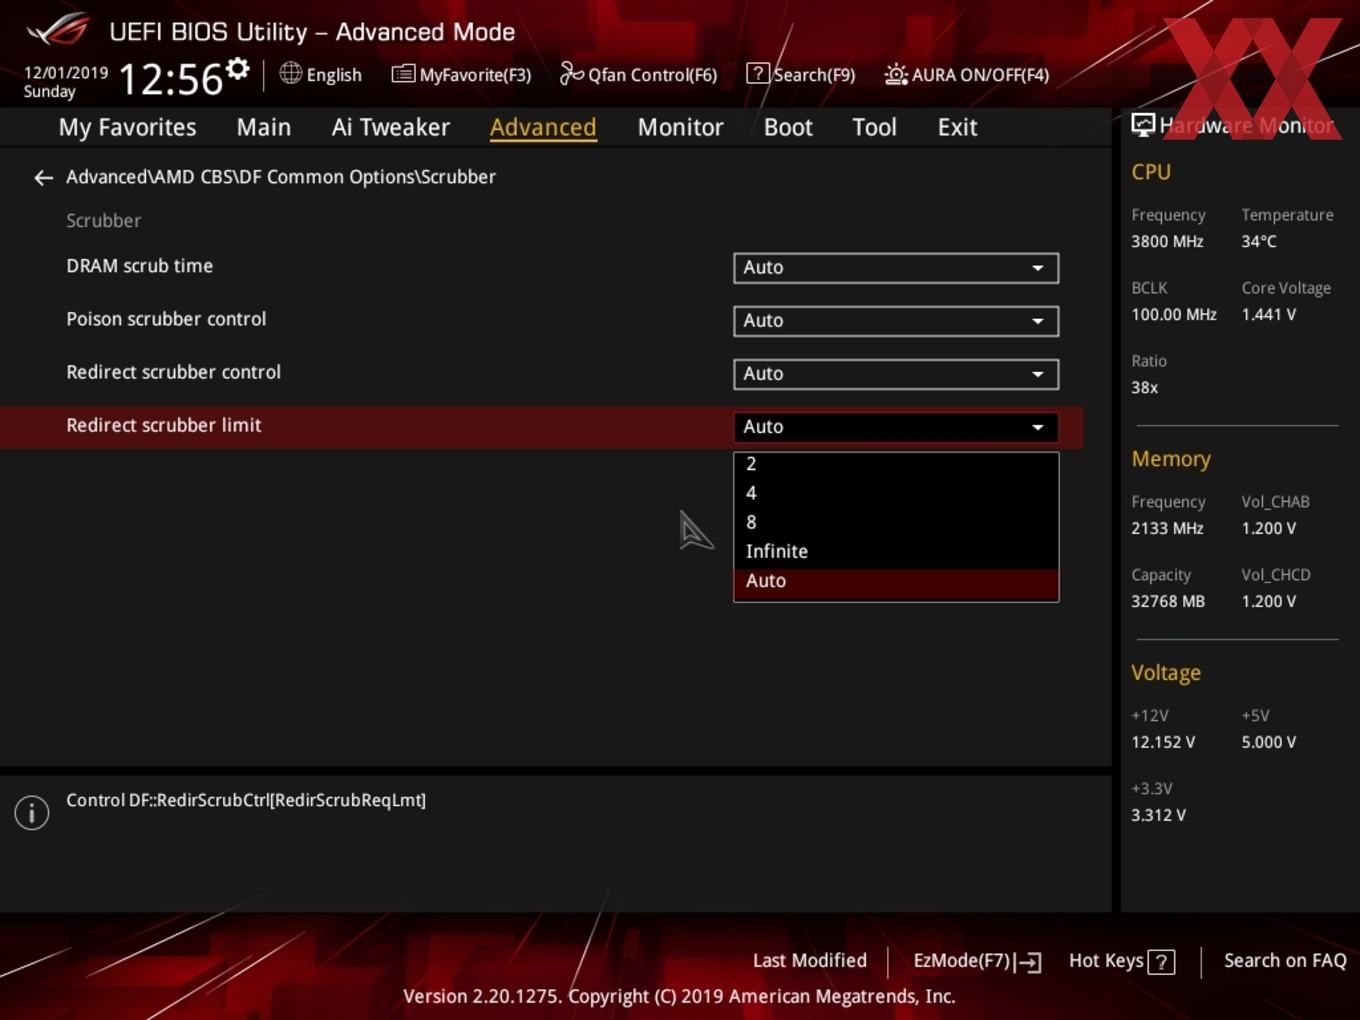The width and height of the screenshot is (1360, 1020).
Task: Click the BCLK 100.00 MHz value
Action: pyautogui.click(x=1174, y=314)
